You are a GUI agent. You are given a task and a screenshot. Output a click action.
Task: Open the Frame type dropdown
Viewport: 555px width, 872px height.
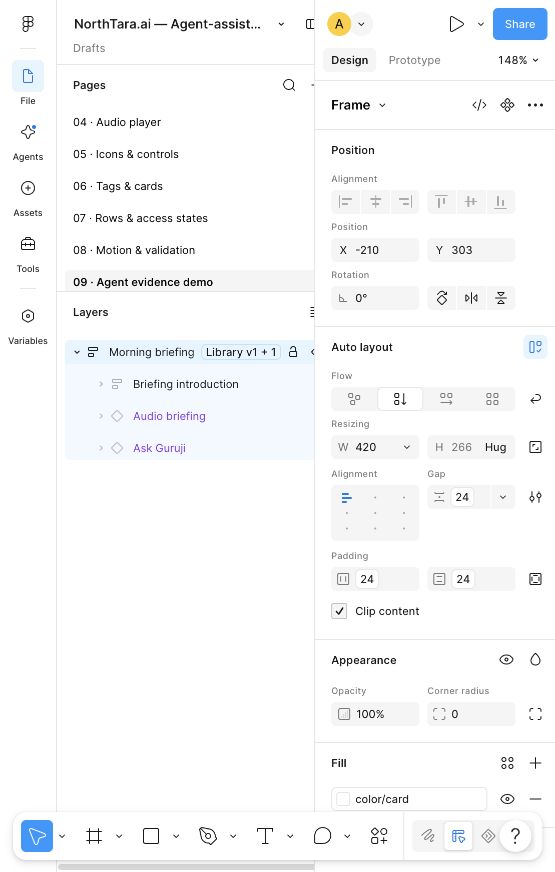point(383,105)
